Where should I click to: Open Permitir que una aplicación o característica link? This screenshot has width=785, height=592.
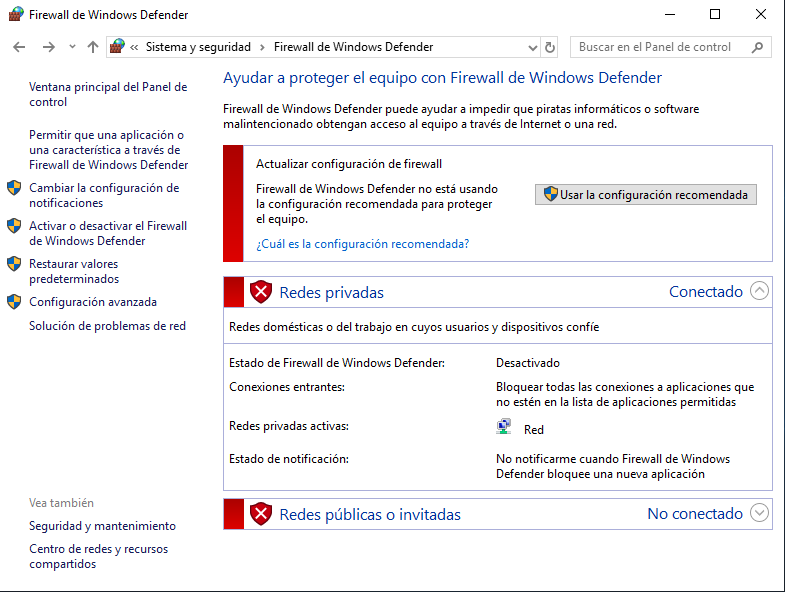coord(109,150)
